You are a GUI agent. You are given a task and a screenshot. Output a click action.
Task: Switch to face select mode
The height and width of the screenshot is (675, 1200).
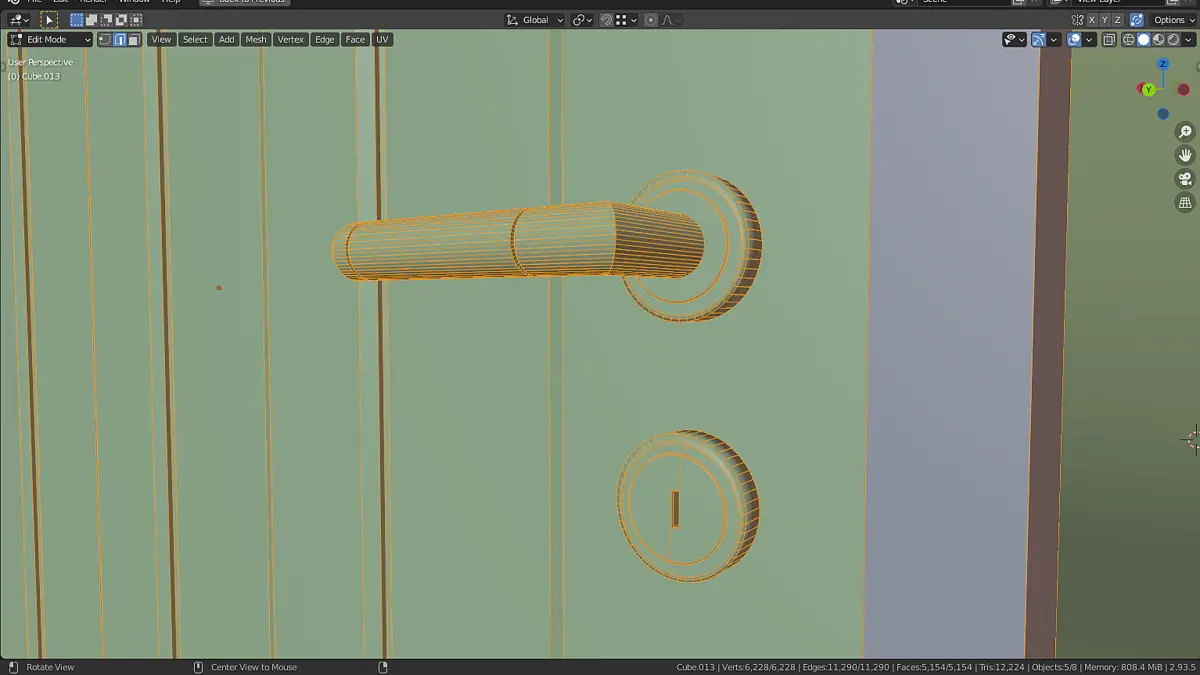pyautogui.click(x=134, y=40)
